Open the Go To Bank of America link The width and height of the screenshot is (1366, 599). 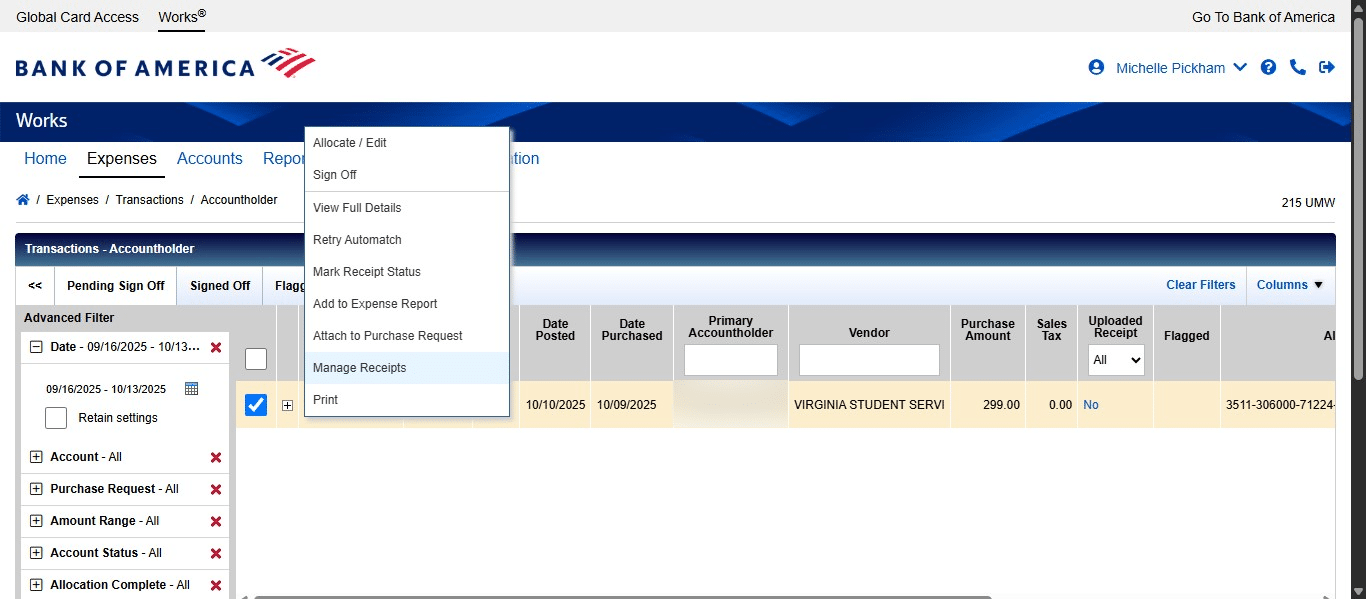pyautogui.click(x=1262, y=16)
